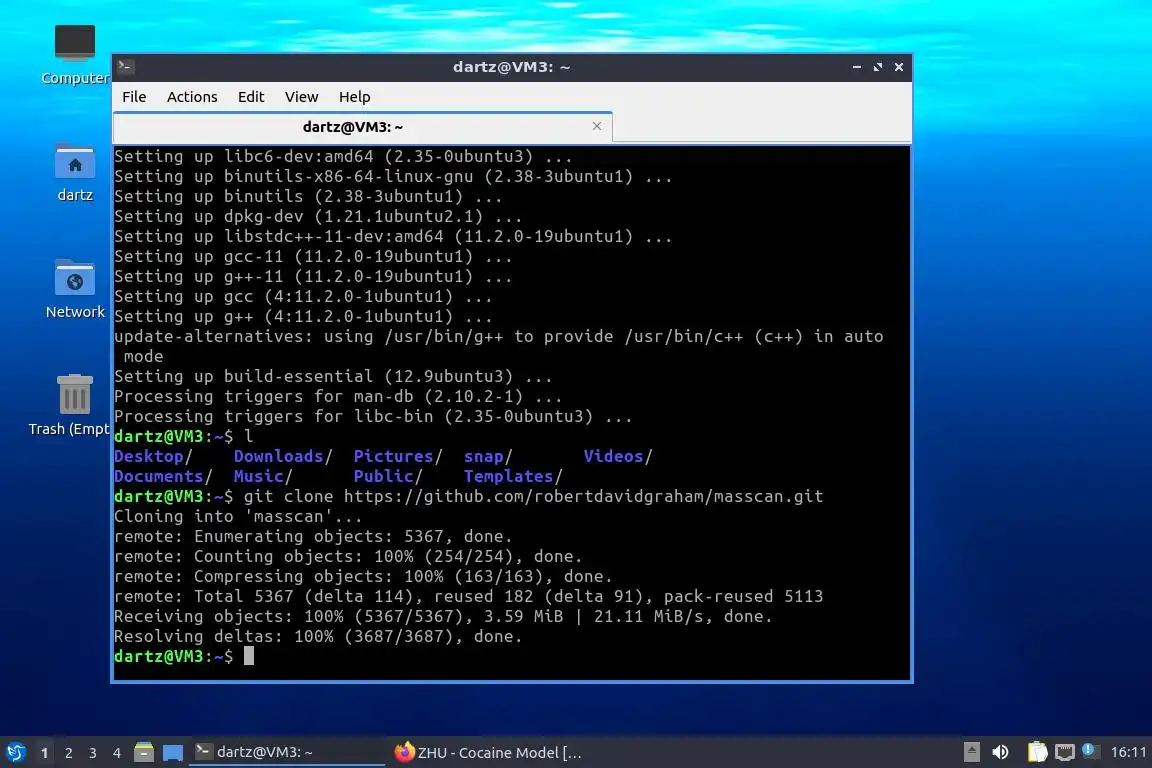
Task: Open the volume control tray icon
Action: point(1001,752)
